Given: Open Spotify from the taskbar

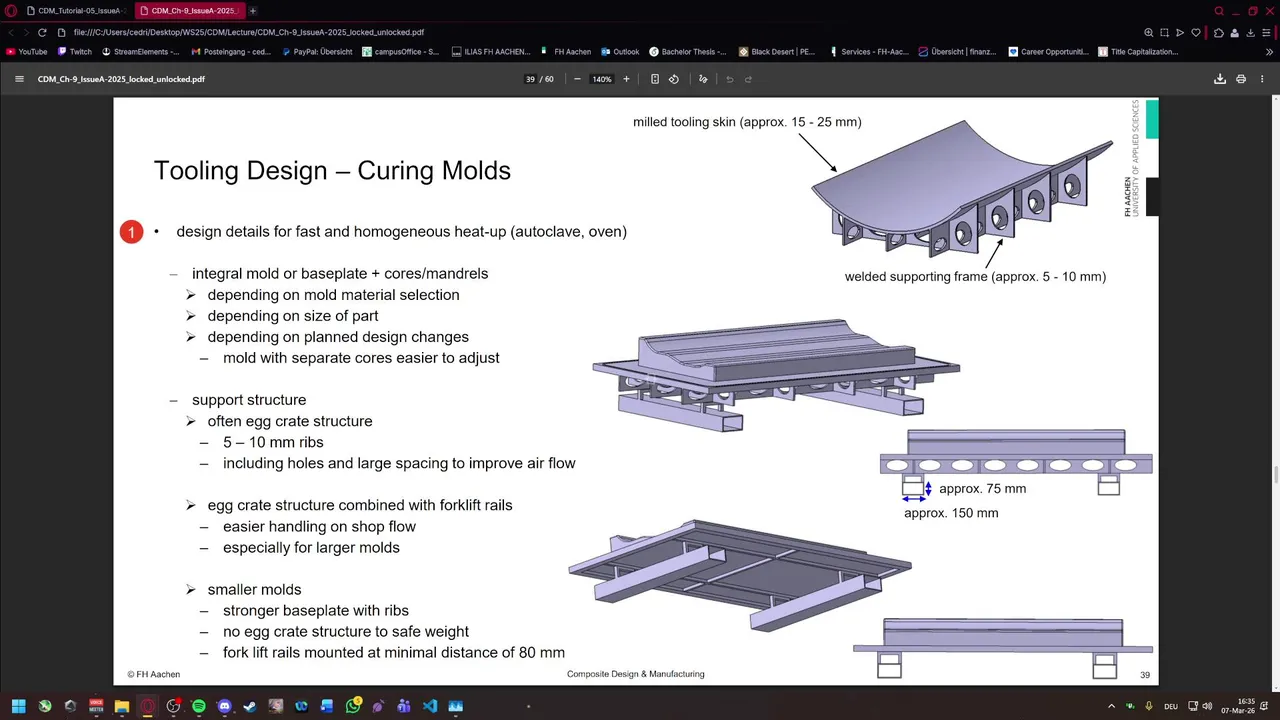Looking at the screenshot, I should (x=199, y=706).
